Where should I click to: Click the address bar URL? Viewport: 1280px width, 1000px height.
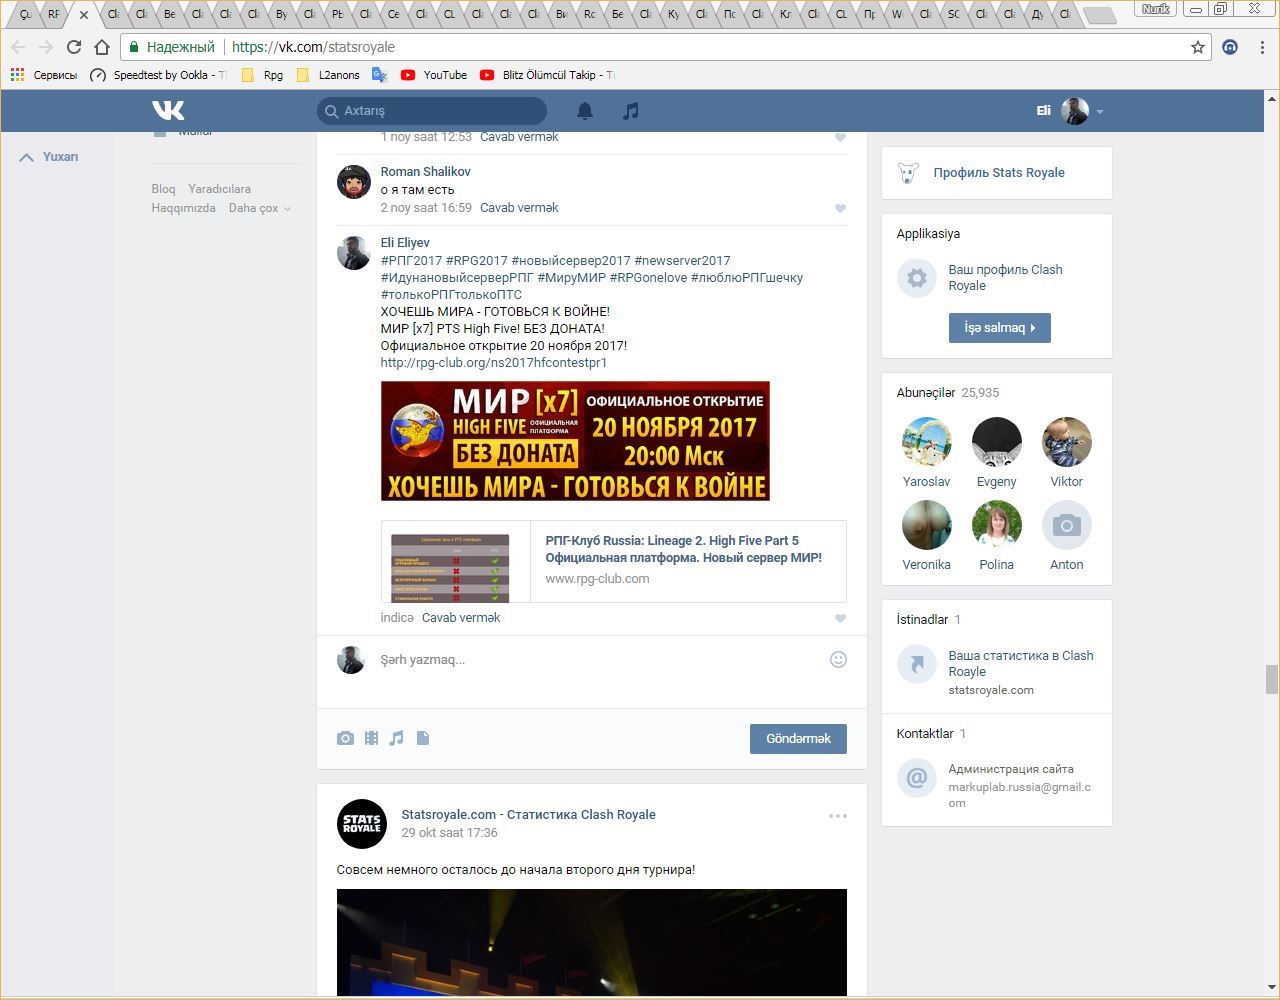[313, 47]
